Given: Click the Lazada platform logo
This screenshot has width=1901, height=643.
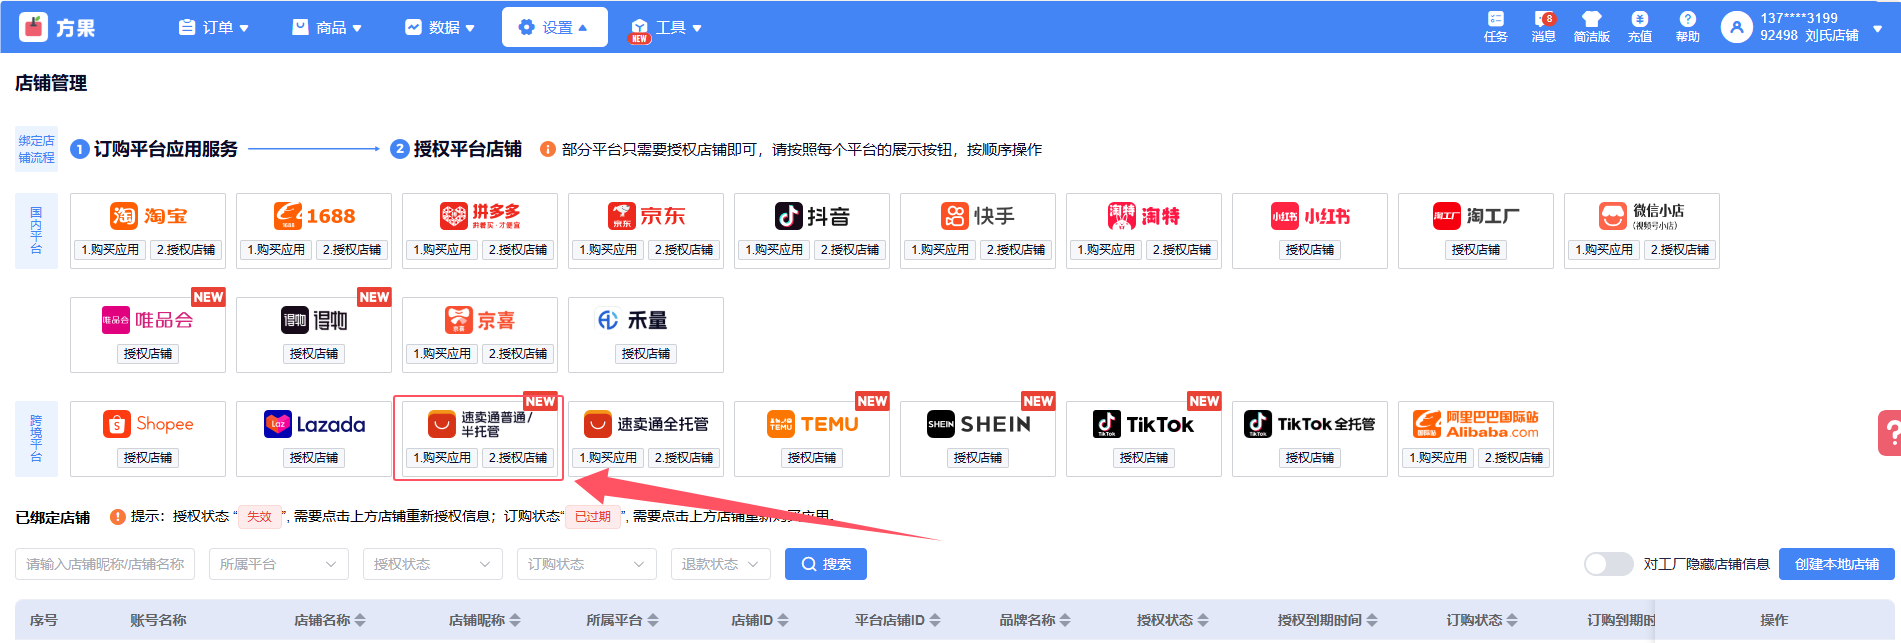Looking at the screenshot, I should click(x=314, y=424).
